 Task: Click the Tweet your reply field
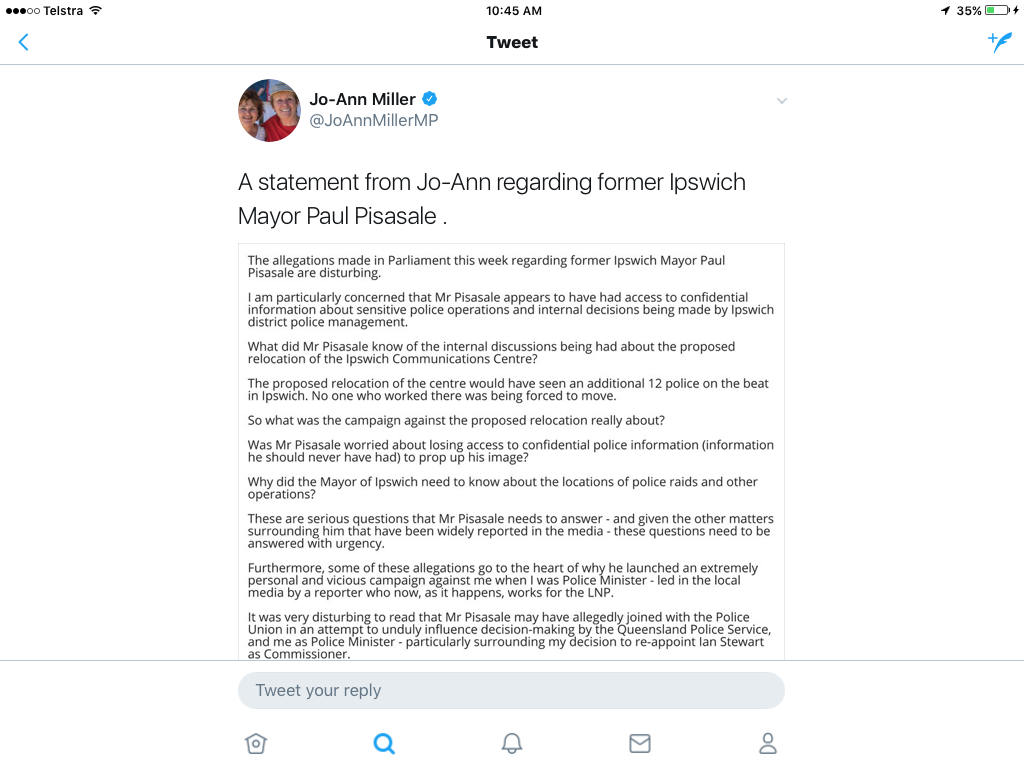tap(511, 690)
